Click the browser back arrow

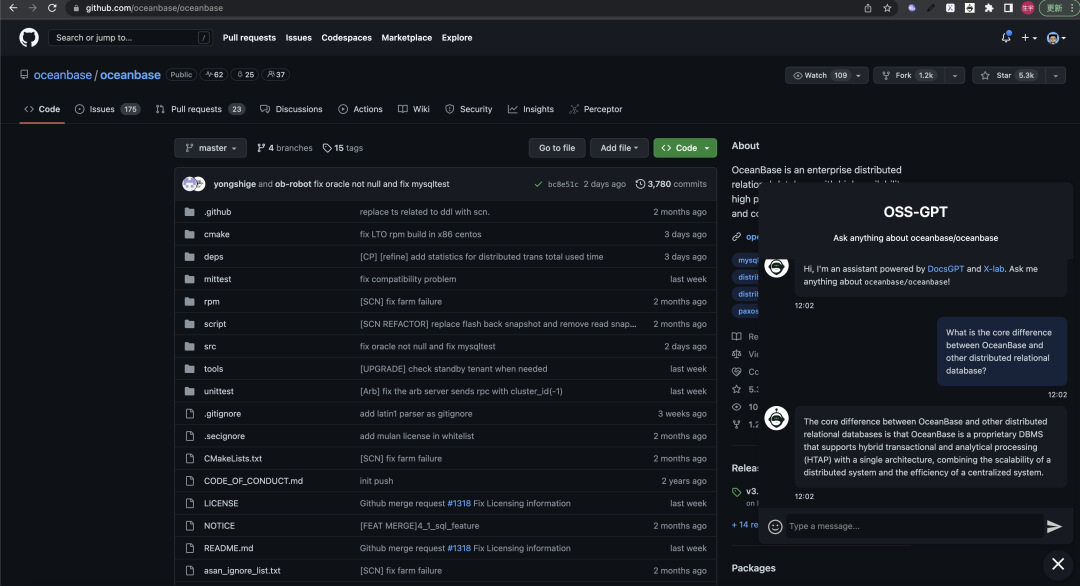13,8
